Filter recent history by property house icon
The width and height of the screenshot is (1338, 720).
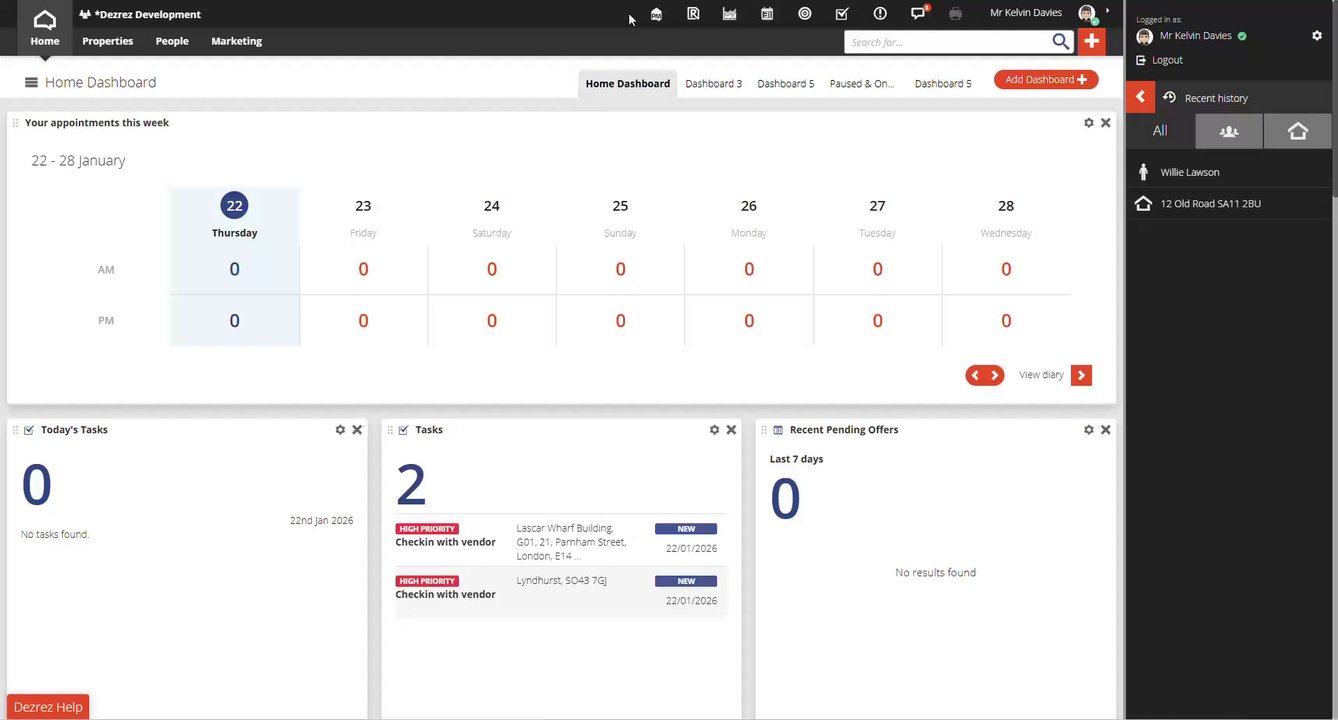click(1297, 131)
